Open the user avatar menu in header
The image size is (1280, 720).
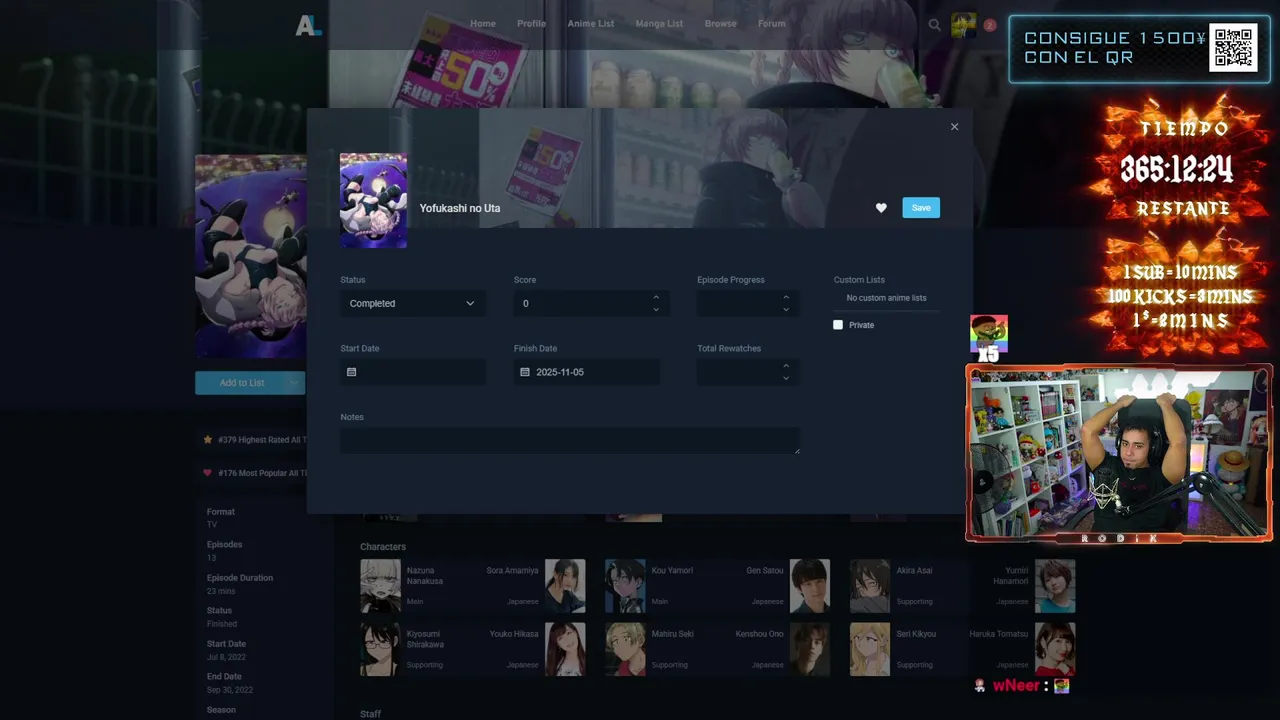tap(964, 25)
